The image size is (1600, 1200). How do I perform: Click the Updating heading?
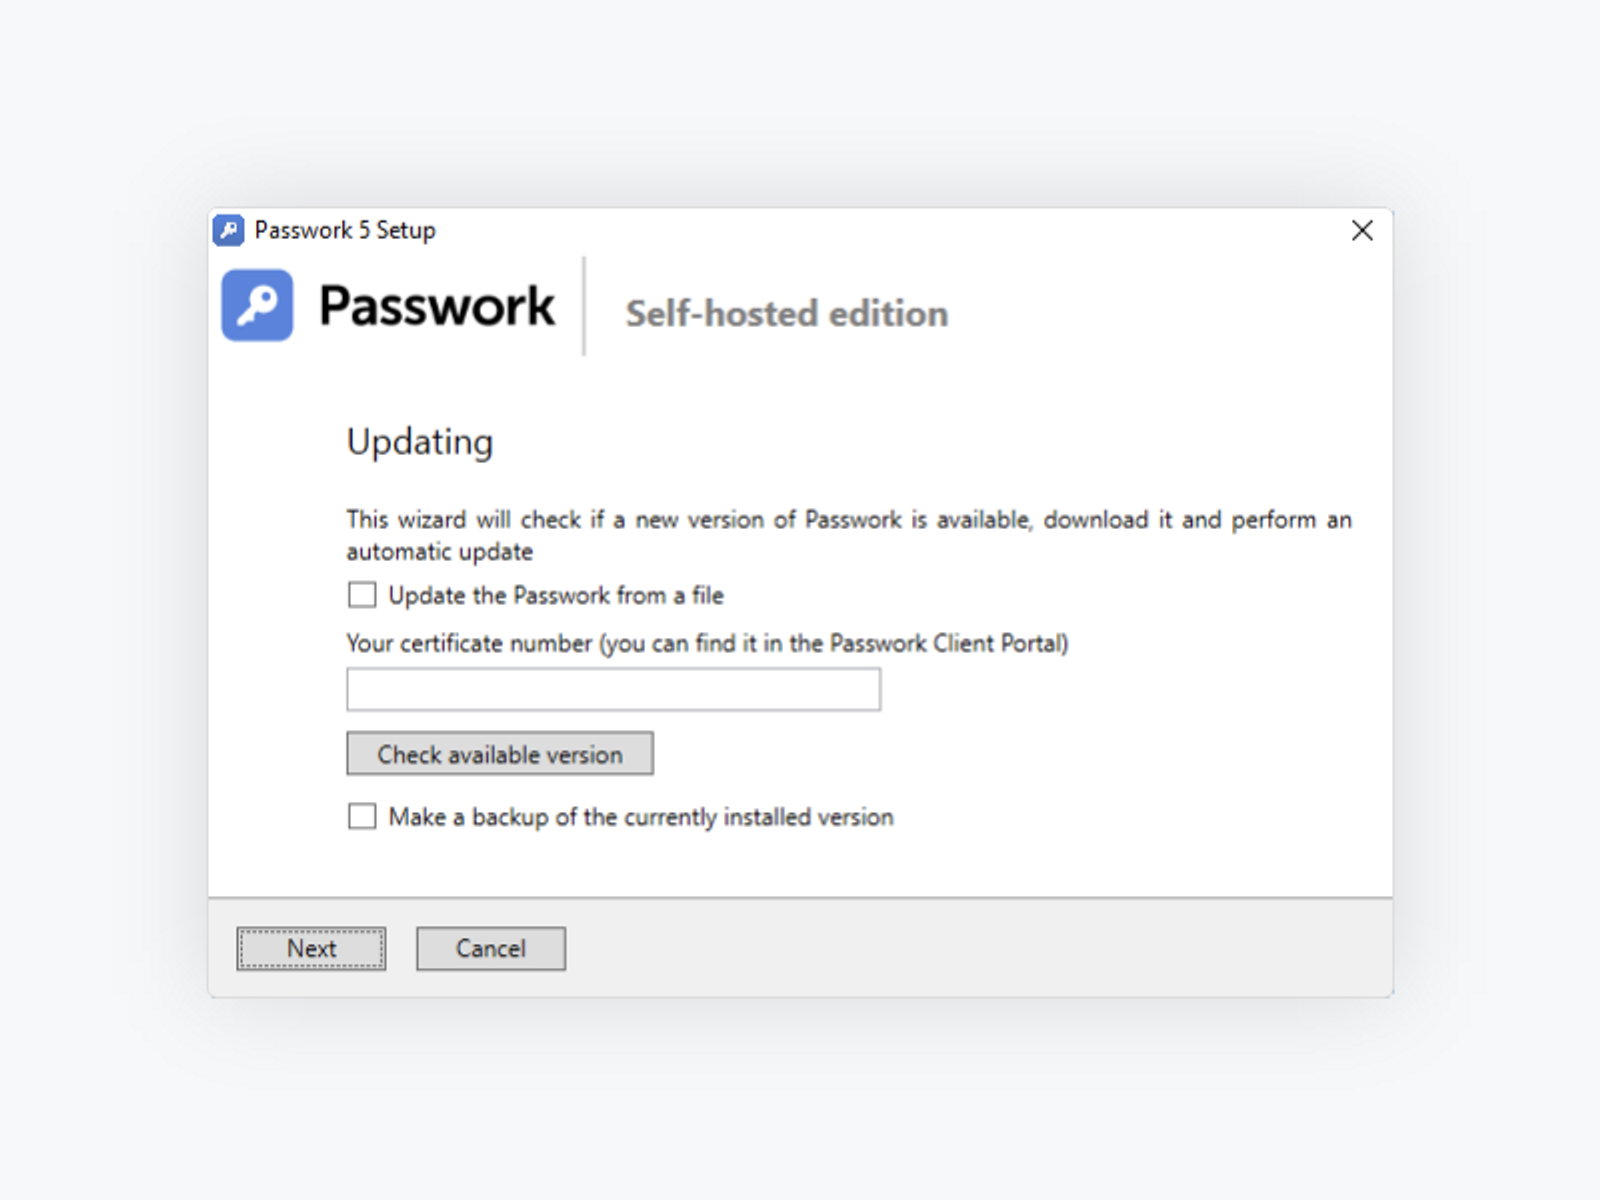pyautogui.click(x=420, y=441)
